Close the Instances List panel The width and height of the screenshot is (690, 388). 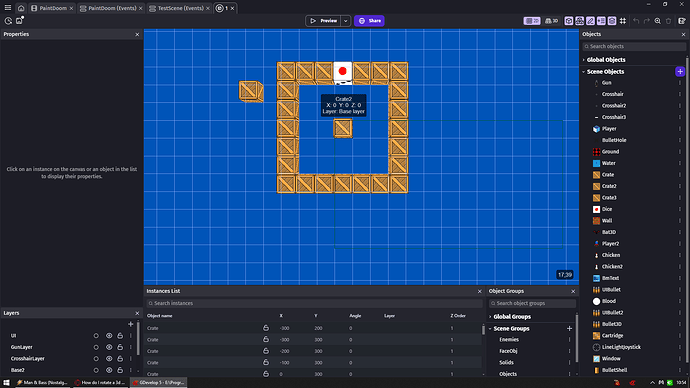click(x=480, y=291)
